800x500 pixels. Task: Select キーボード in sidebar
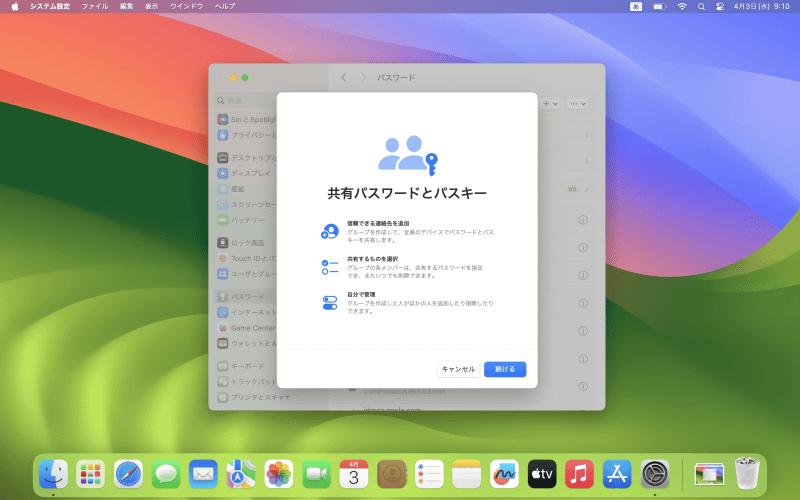(x=247, y=366)
